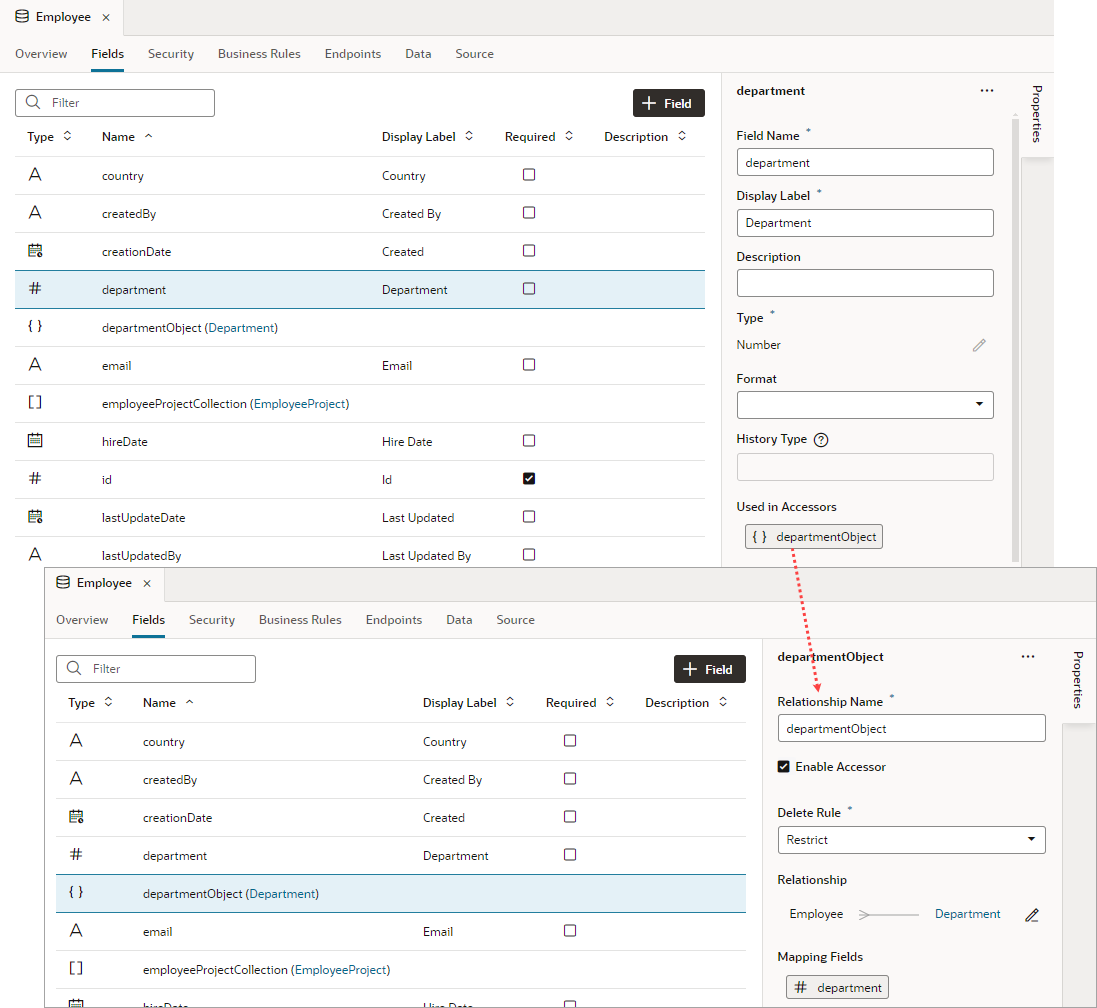Viewport: 1097px width, 1008px height.
Task: Close the lower Employee tab
Action: [x=147, y=583]
